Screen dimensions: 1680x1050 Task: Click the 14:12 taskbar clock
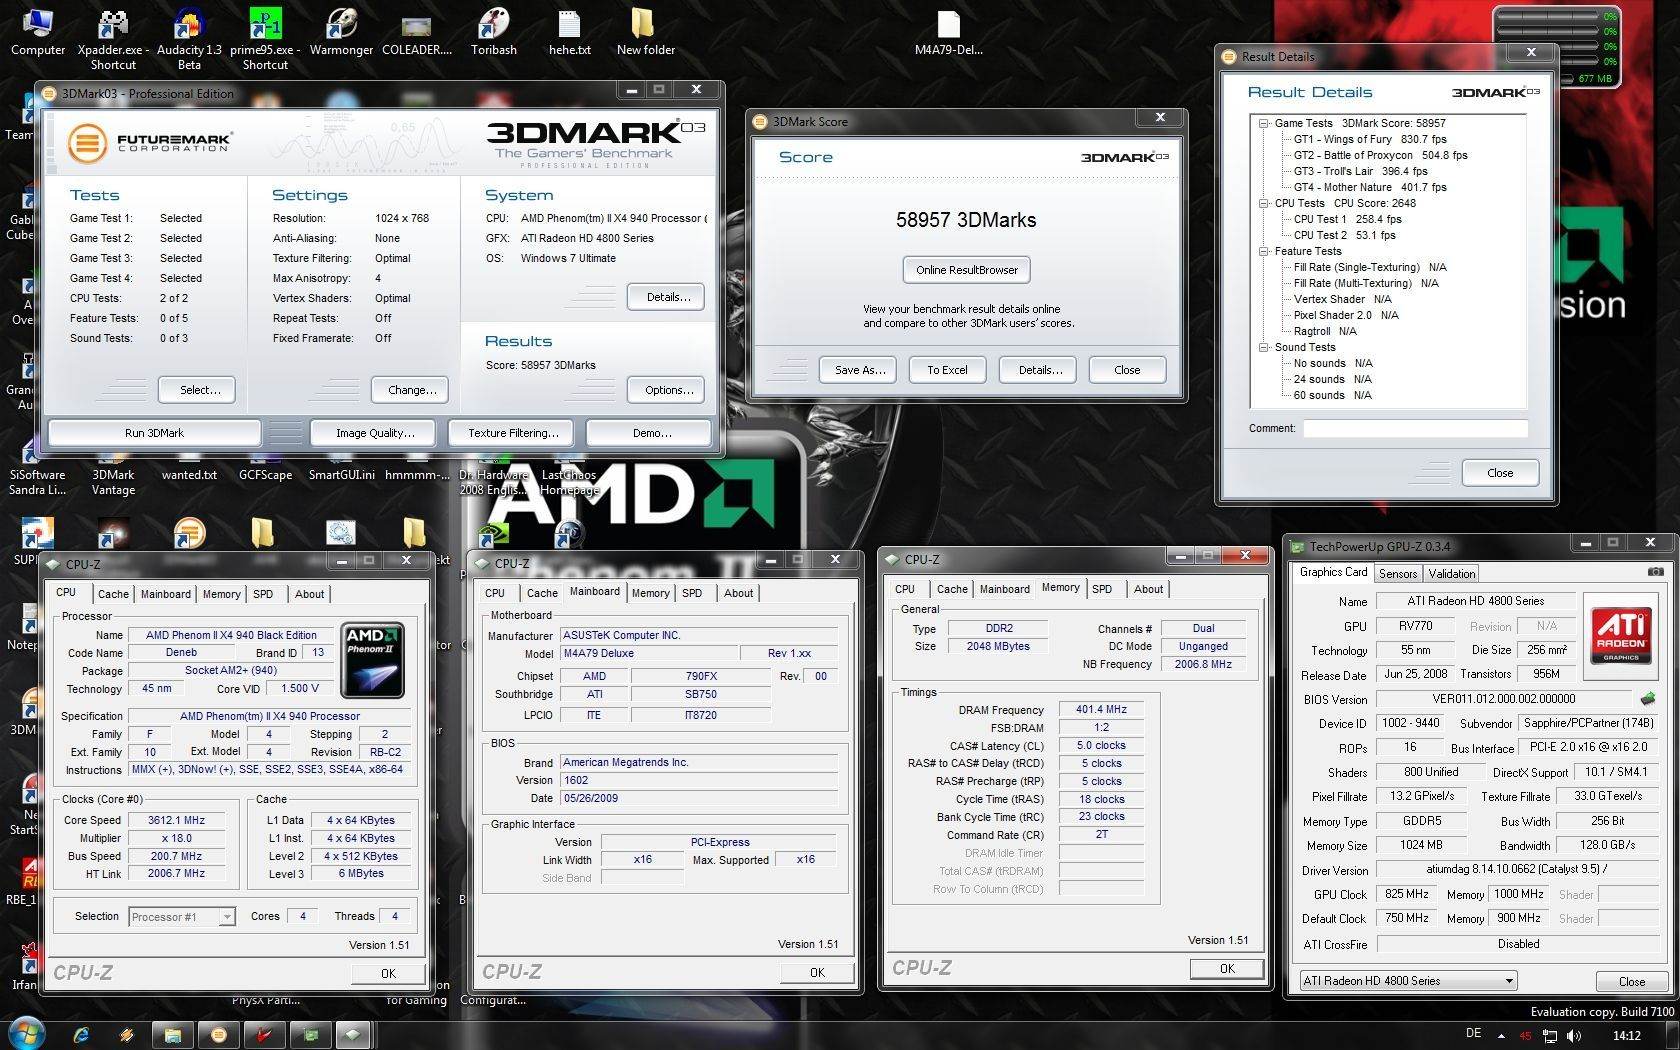1627,1035
